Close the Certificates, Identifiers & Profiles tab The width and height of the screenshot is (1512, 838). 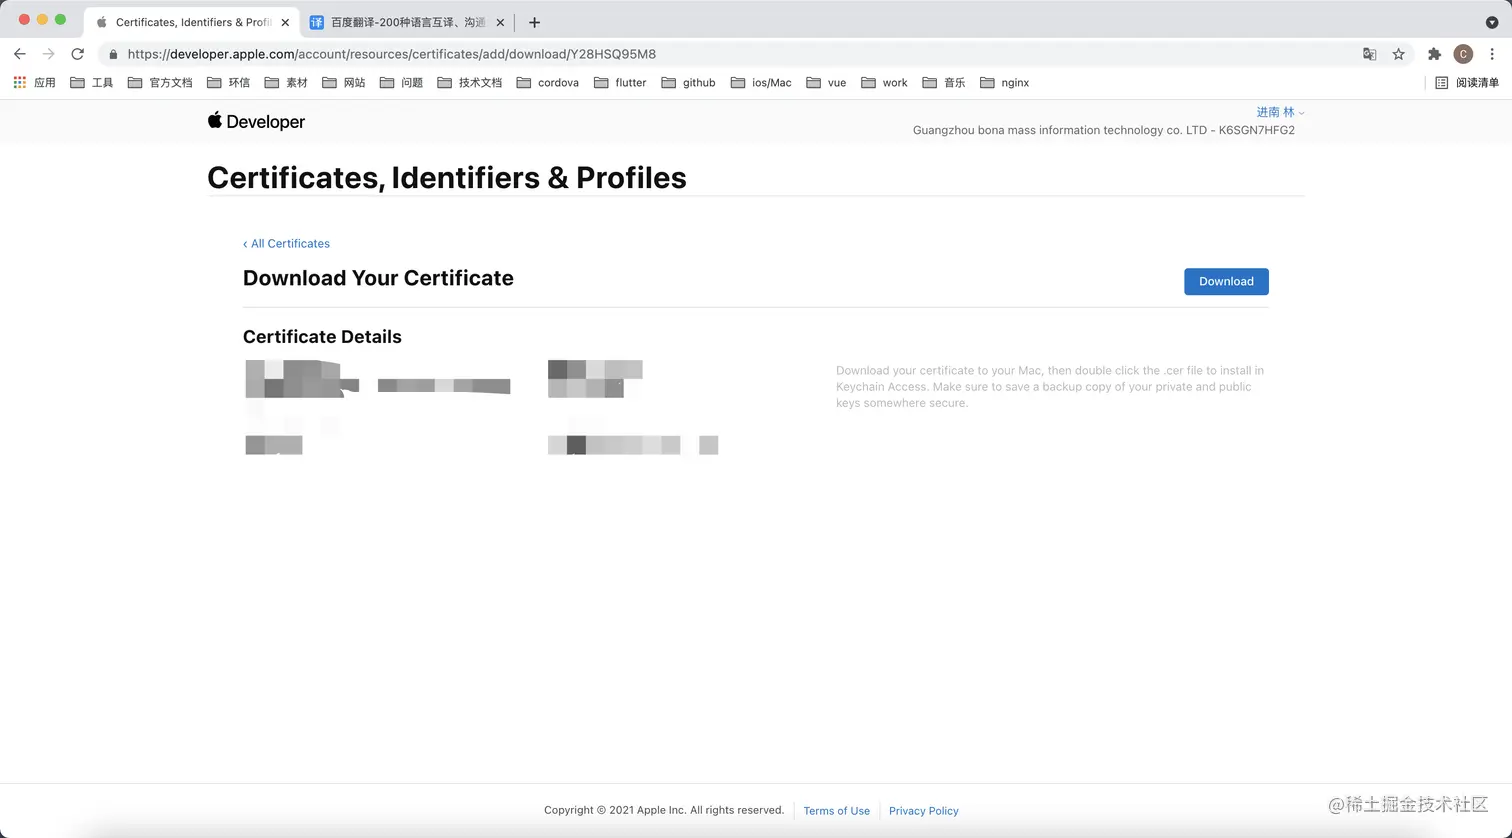(285, 22)
